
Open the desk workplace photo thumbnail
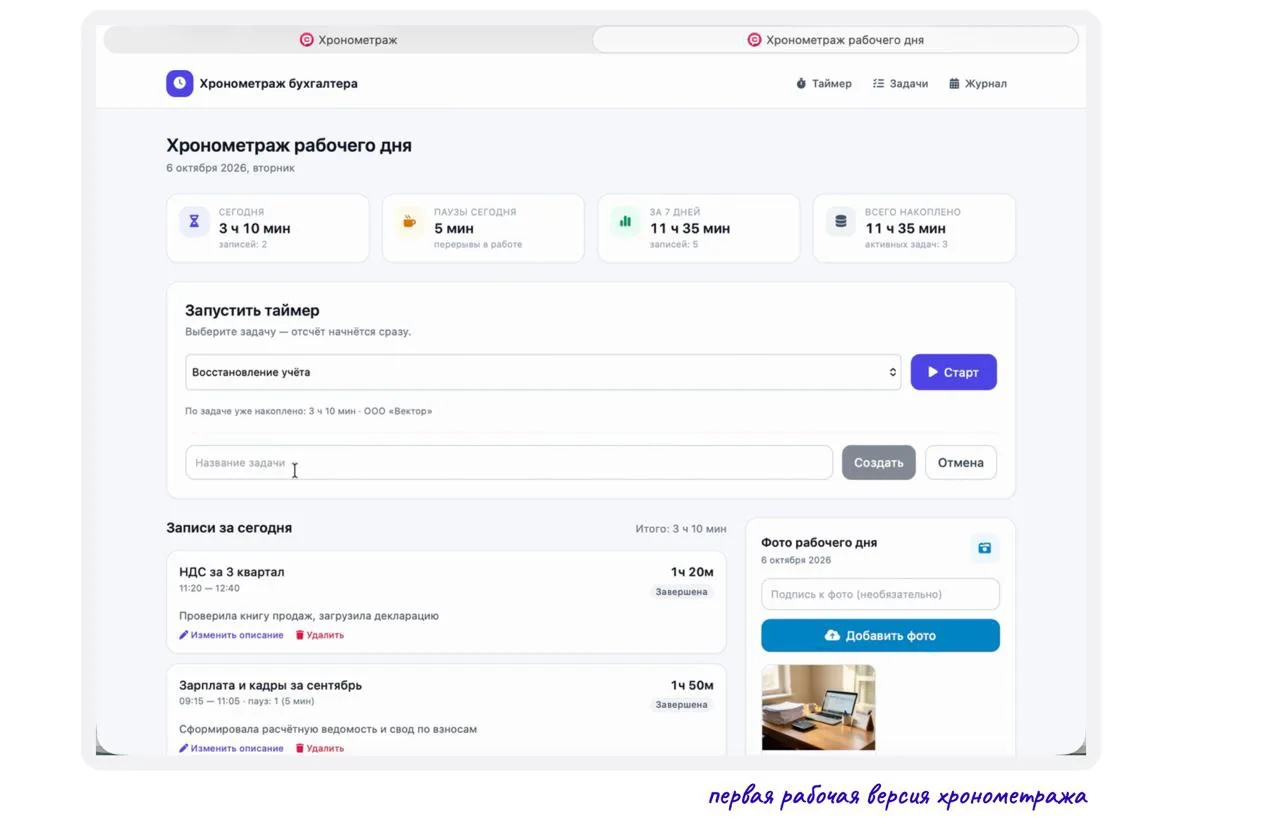(x=818, y=707)
